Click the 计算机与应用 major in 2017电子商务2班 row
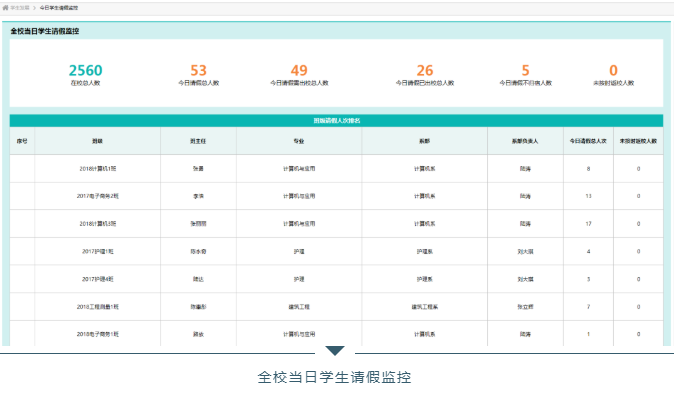The width and height of the screenshot is (676, 397). (299, 196)
